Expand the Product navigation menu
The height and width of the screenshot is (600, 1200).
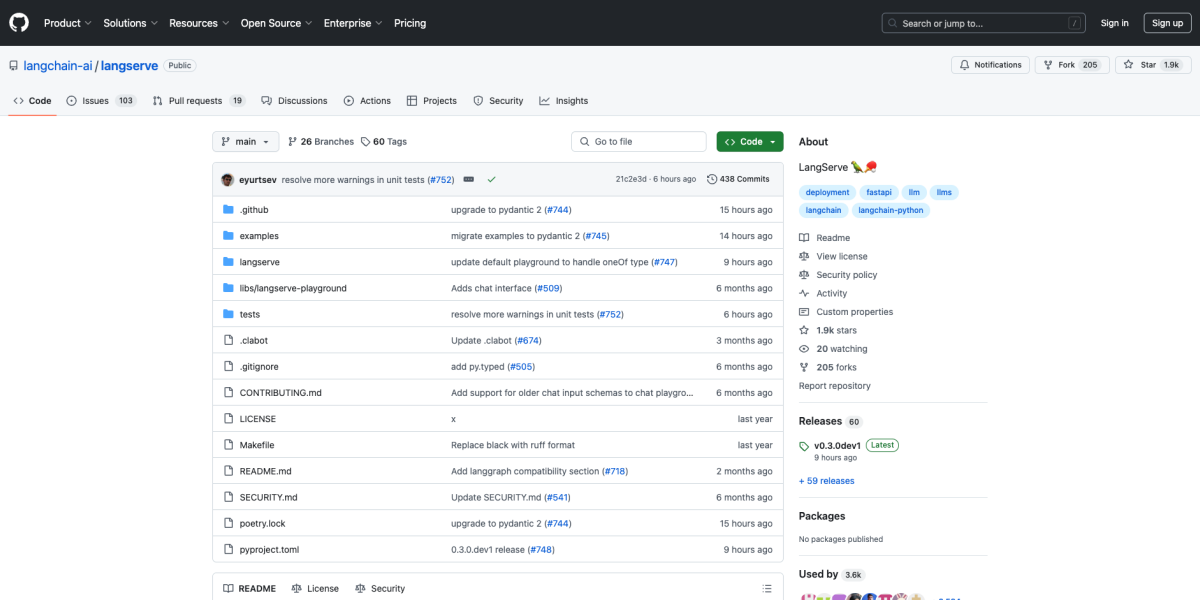click(67, 23)
